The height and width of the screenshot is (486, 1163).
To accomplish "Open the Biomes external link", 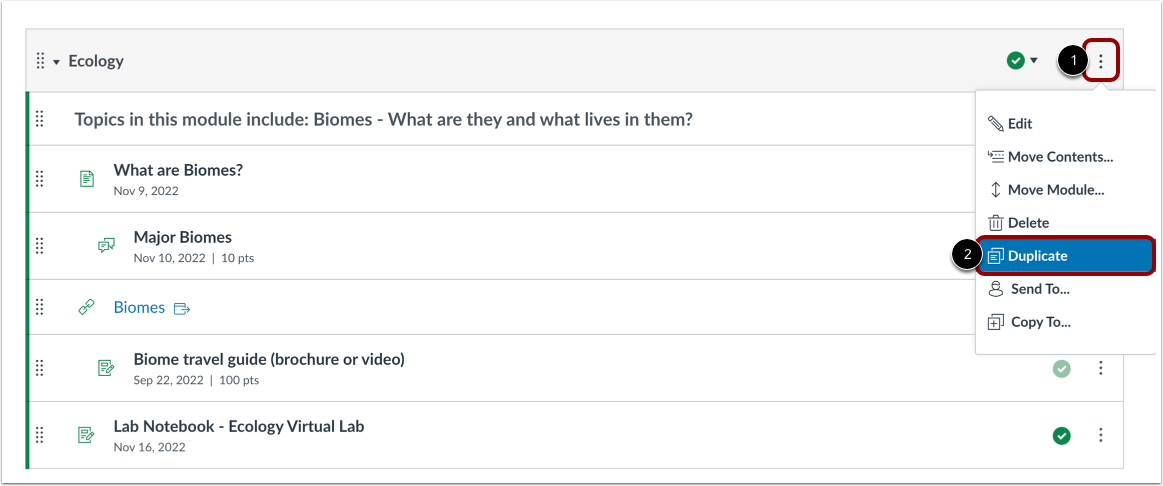I will 139,308.
